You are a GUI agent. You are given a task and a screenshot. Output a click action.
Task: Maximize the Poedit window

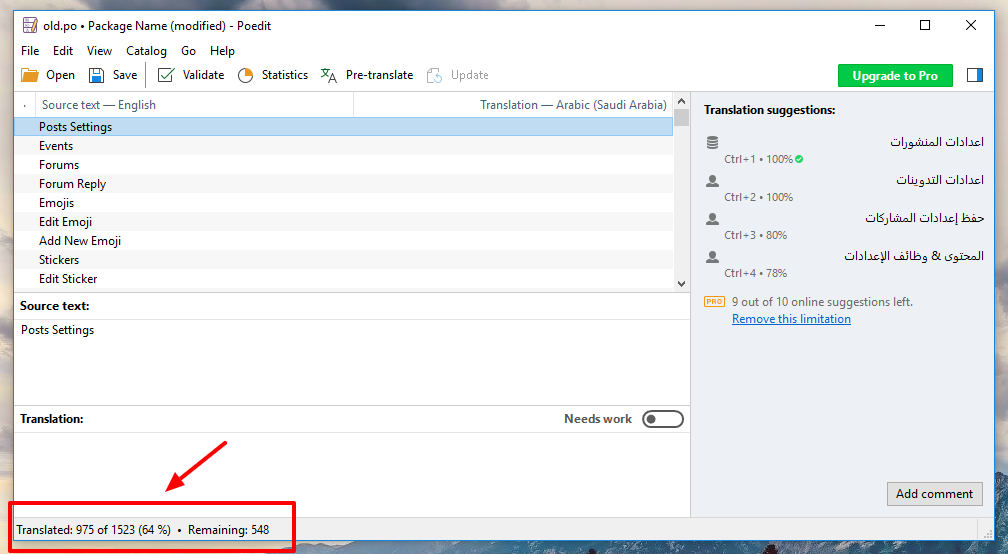click(x=925, y=25)
